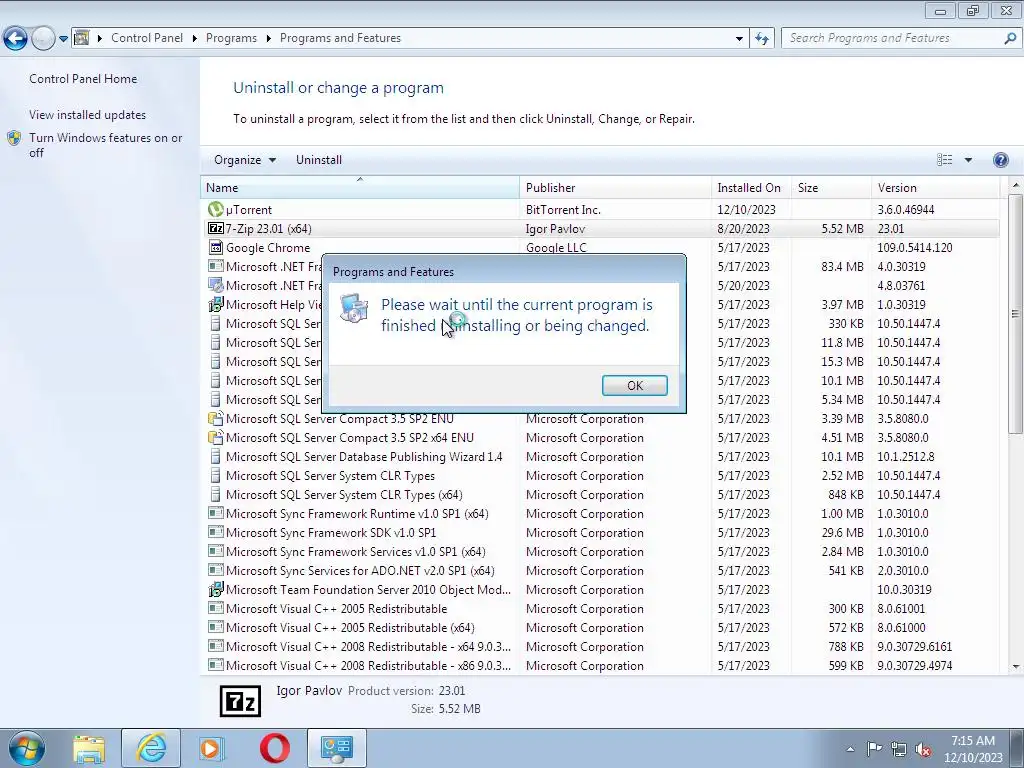The height and width of the screenshot is (768, 1024).
Task: Expand arrow after Programs breadcrumb
Action: [268, 39]
